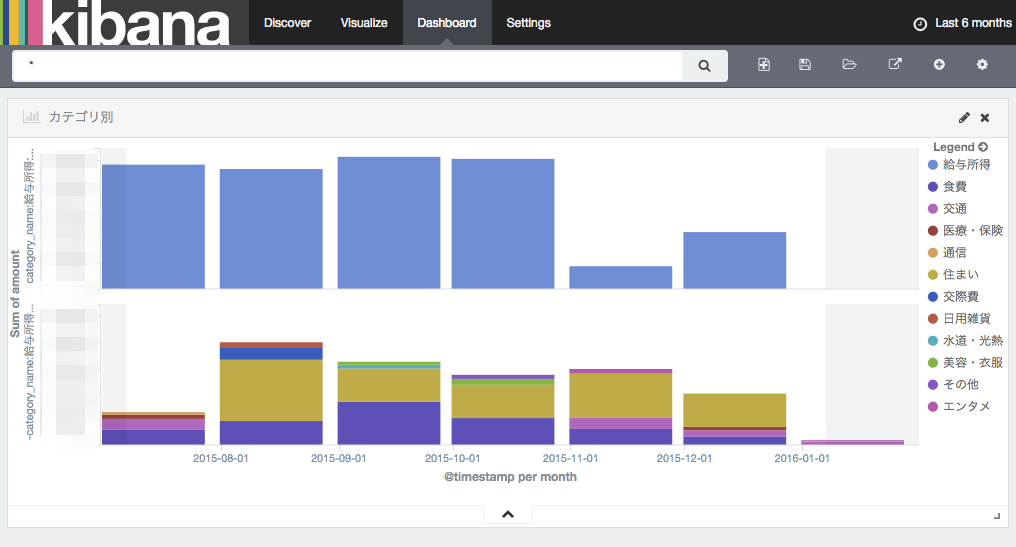Open the Discover tab
The image size is (1016, 547).
[287, 23]
